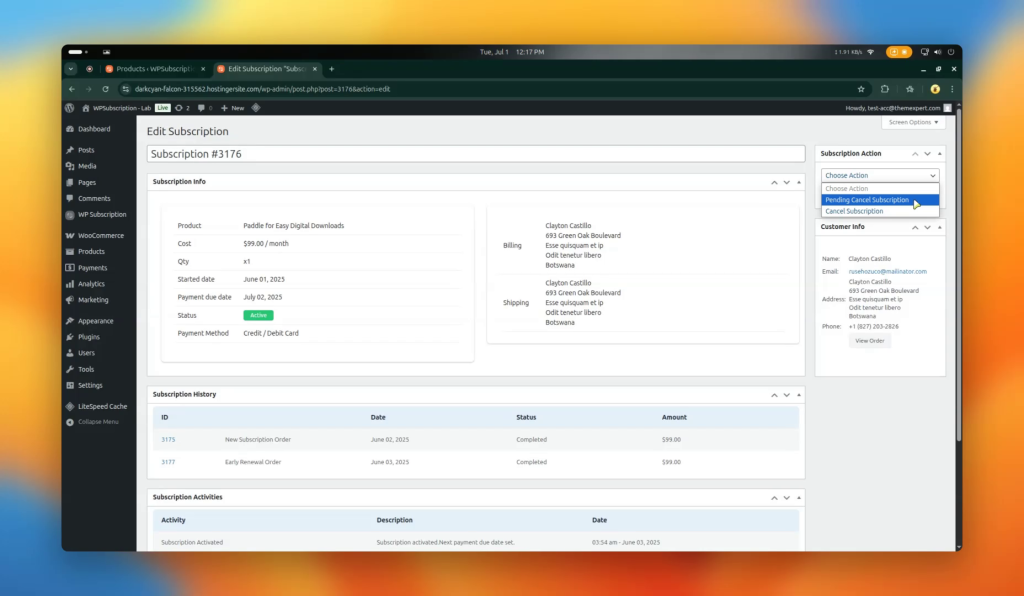Click the Analytics bar chart icon

[x=70, y=284]
